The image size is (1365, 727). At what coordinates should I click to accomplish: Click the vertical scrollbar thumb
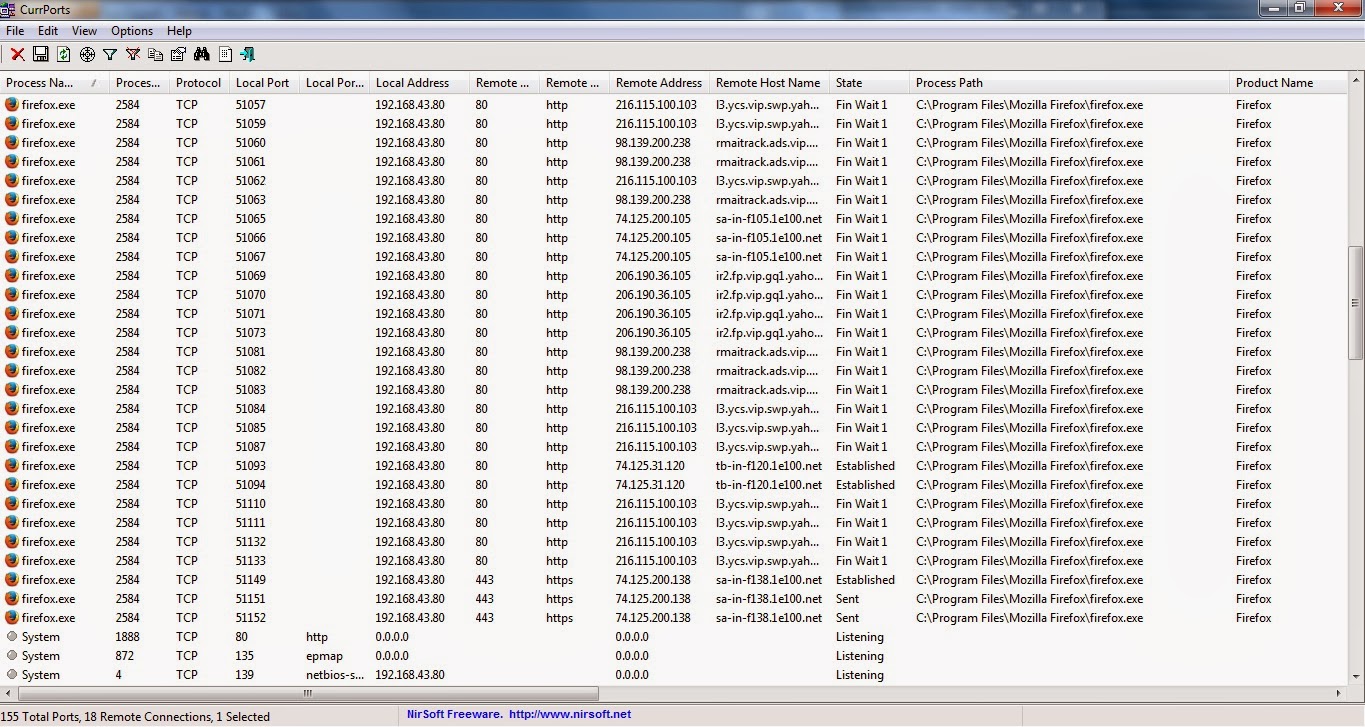1356,302
